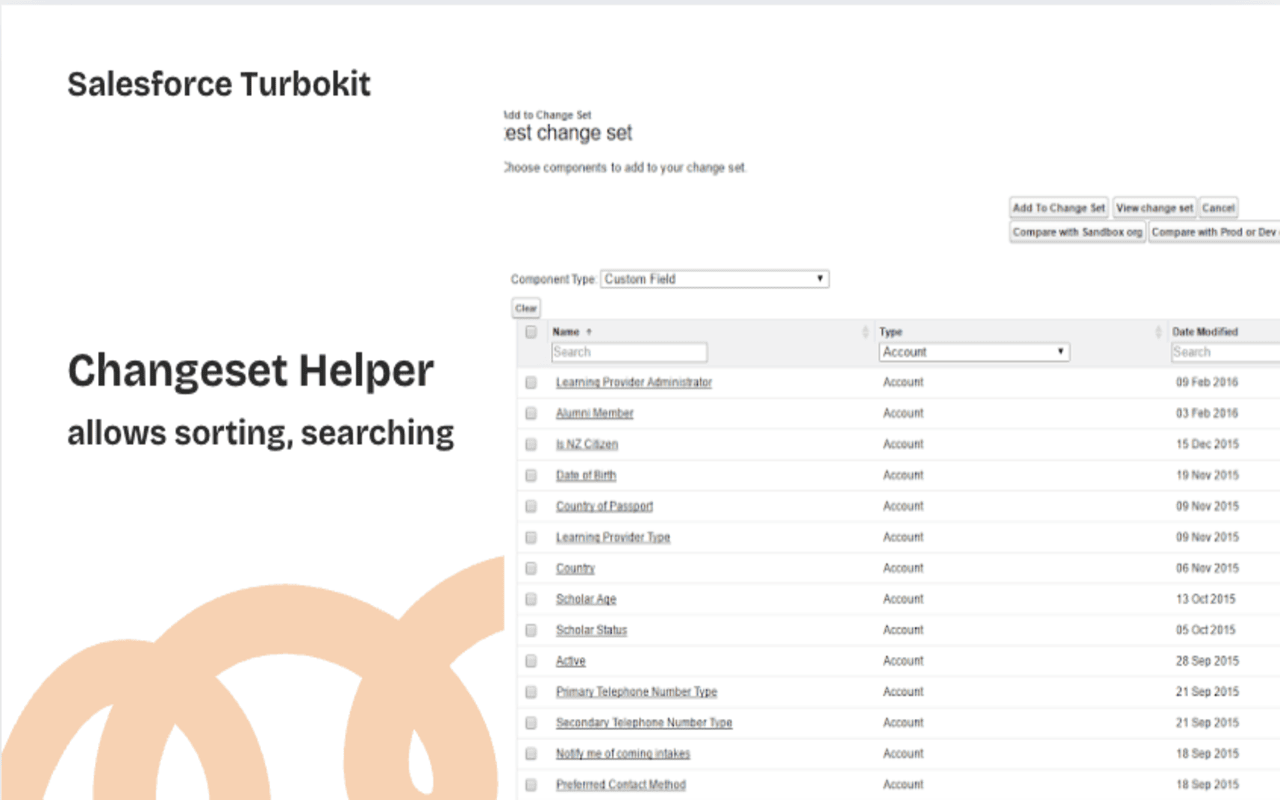This screenshot has height=800, width=1280.
Task: Check the Country of Passport row checkbox
Action: (531, 507)
